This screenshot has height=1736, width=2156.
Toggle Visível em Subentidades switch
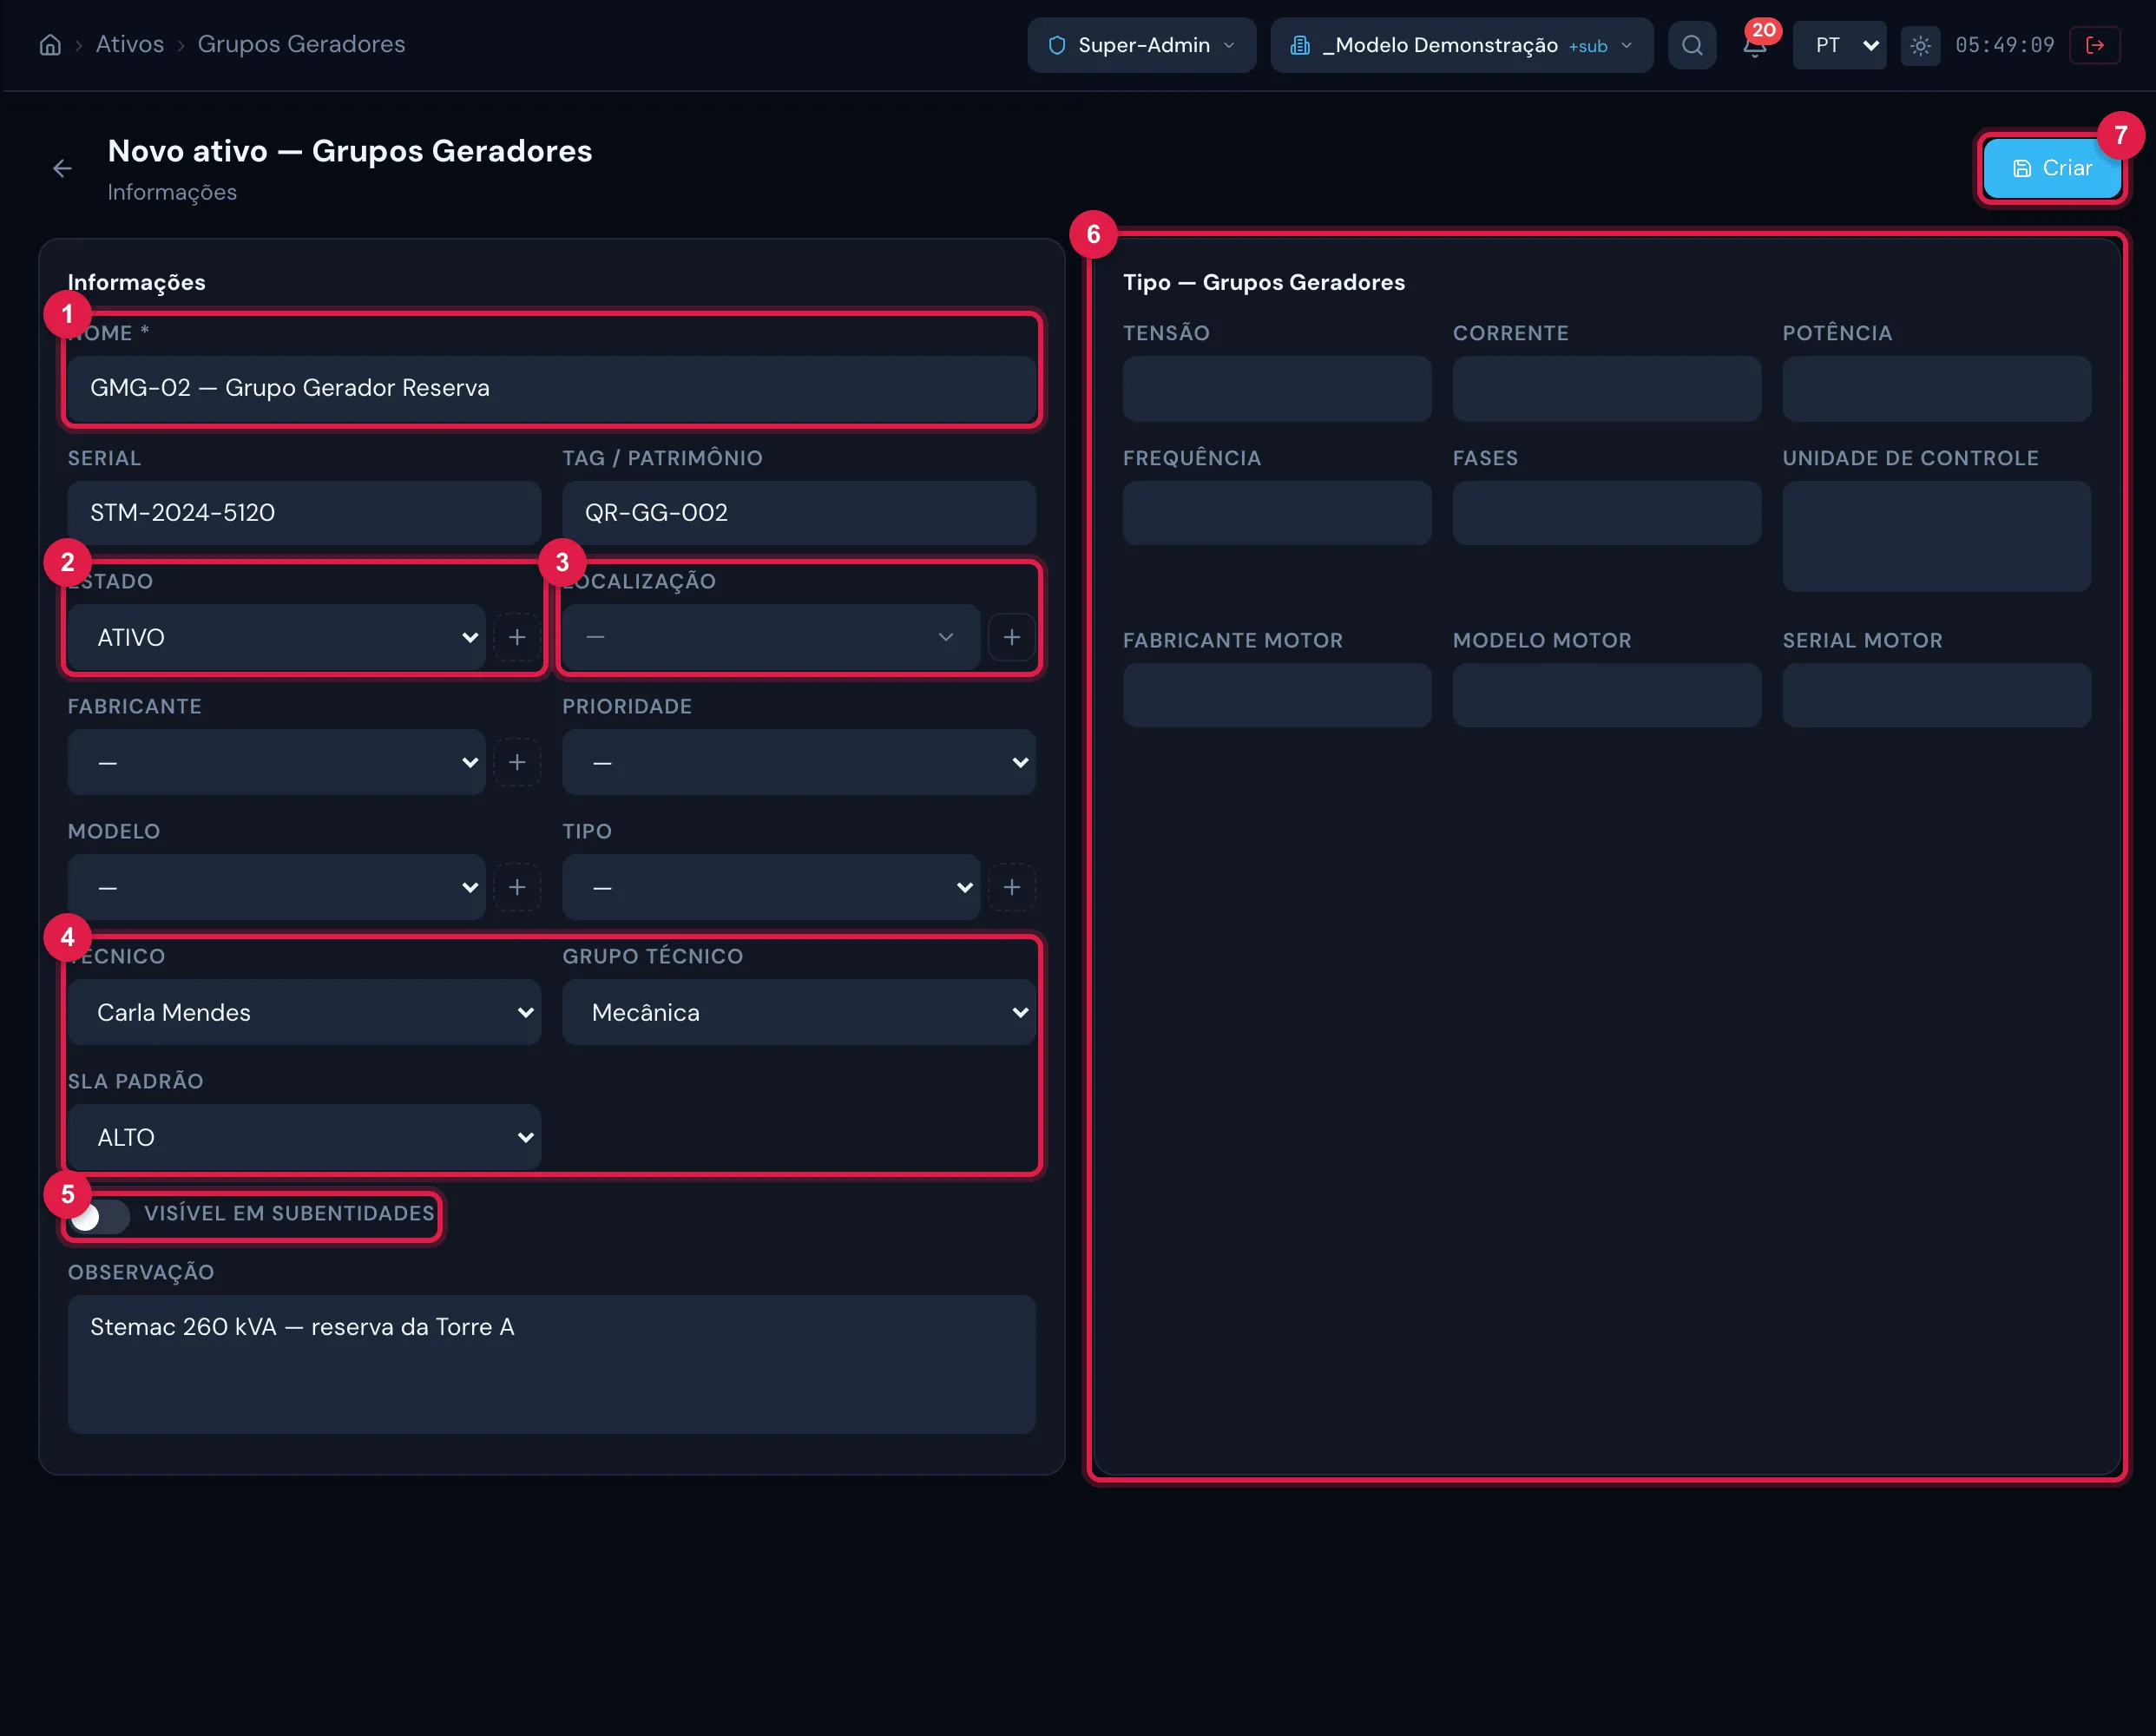[x=99, y=1216]
